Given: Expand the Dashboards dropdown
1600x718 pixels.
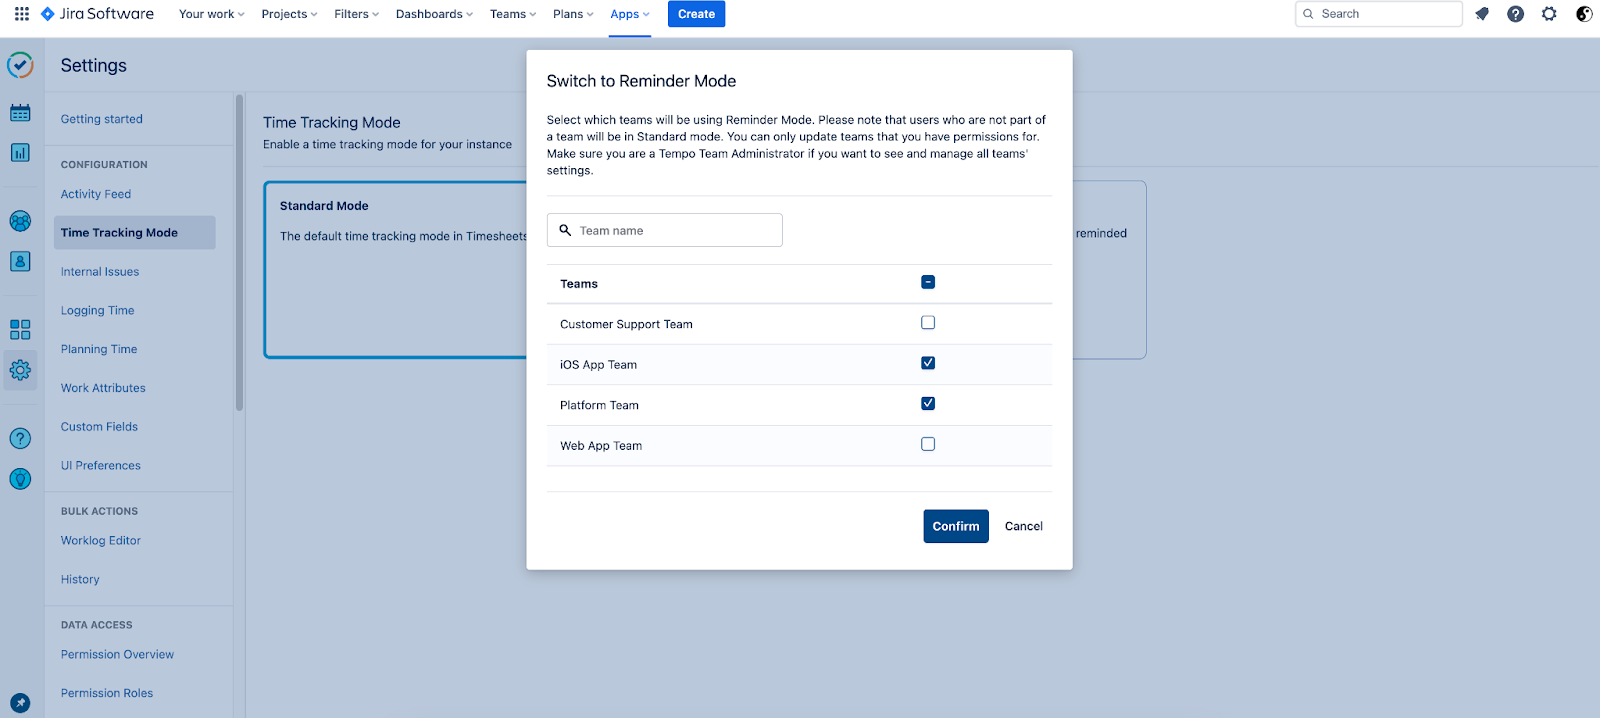Looking at the screenshot, I should pyautogui.click(x=434, y=14).
